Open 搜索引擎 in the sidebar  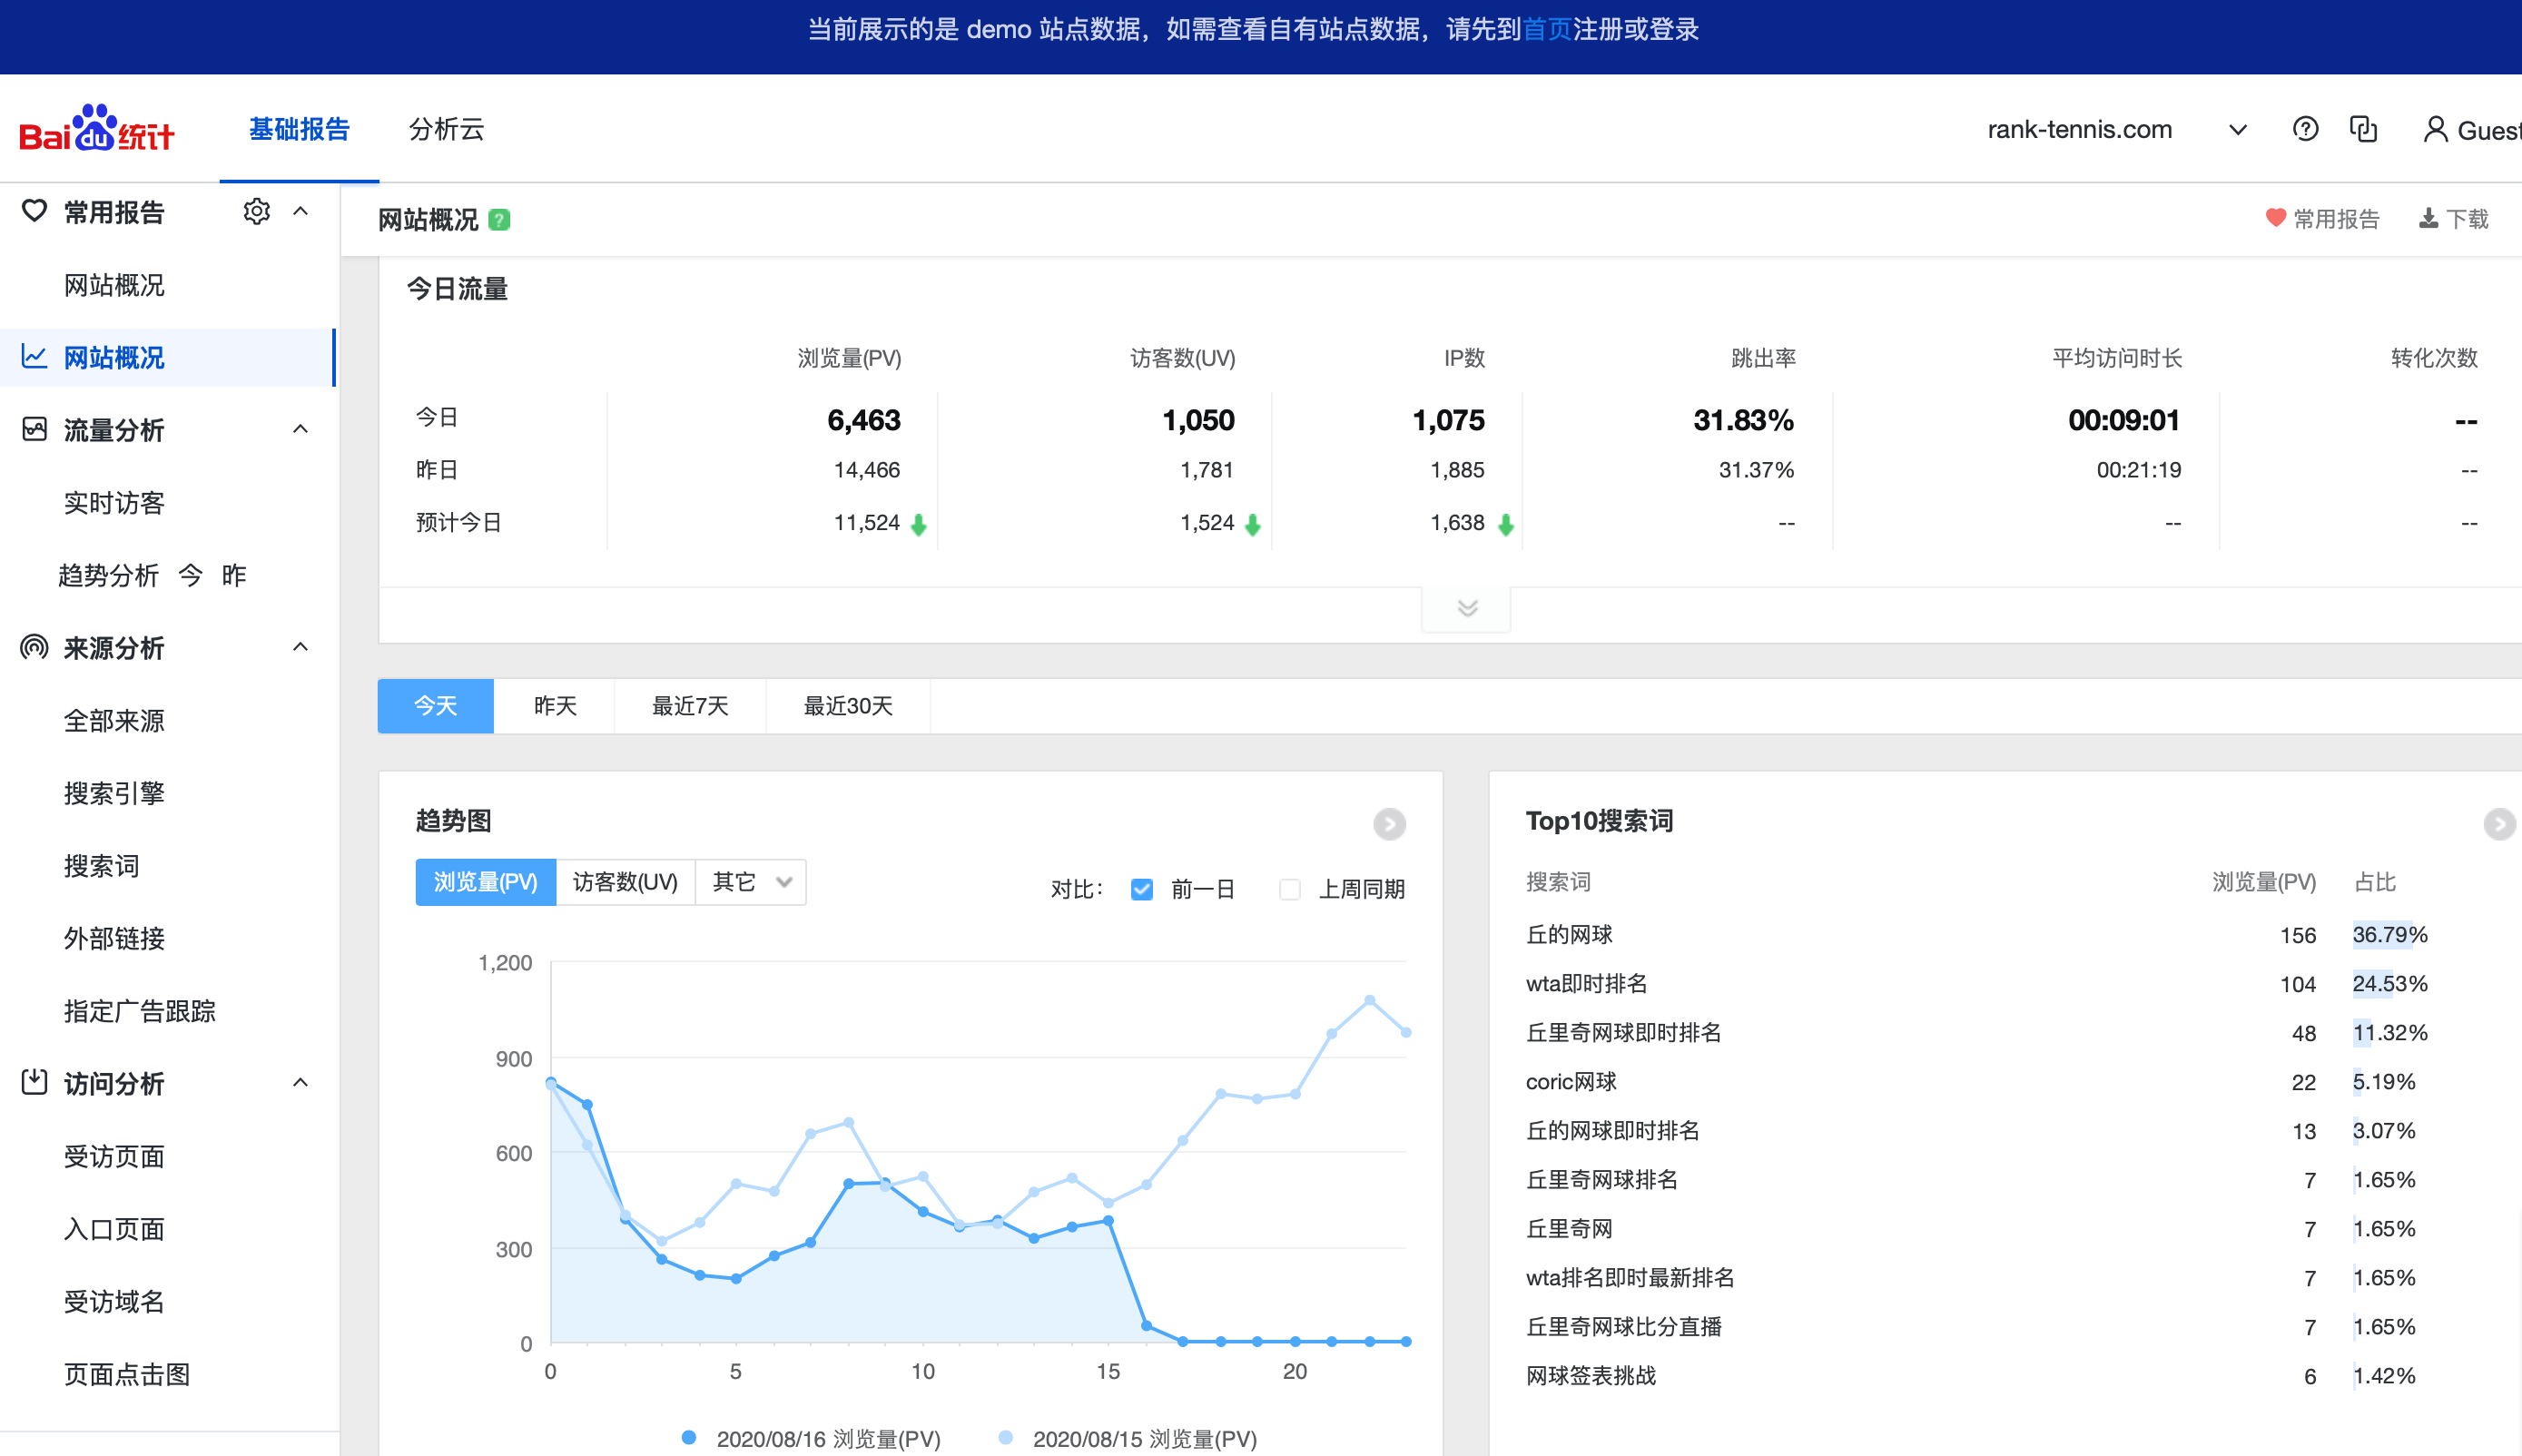point(114,793)
